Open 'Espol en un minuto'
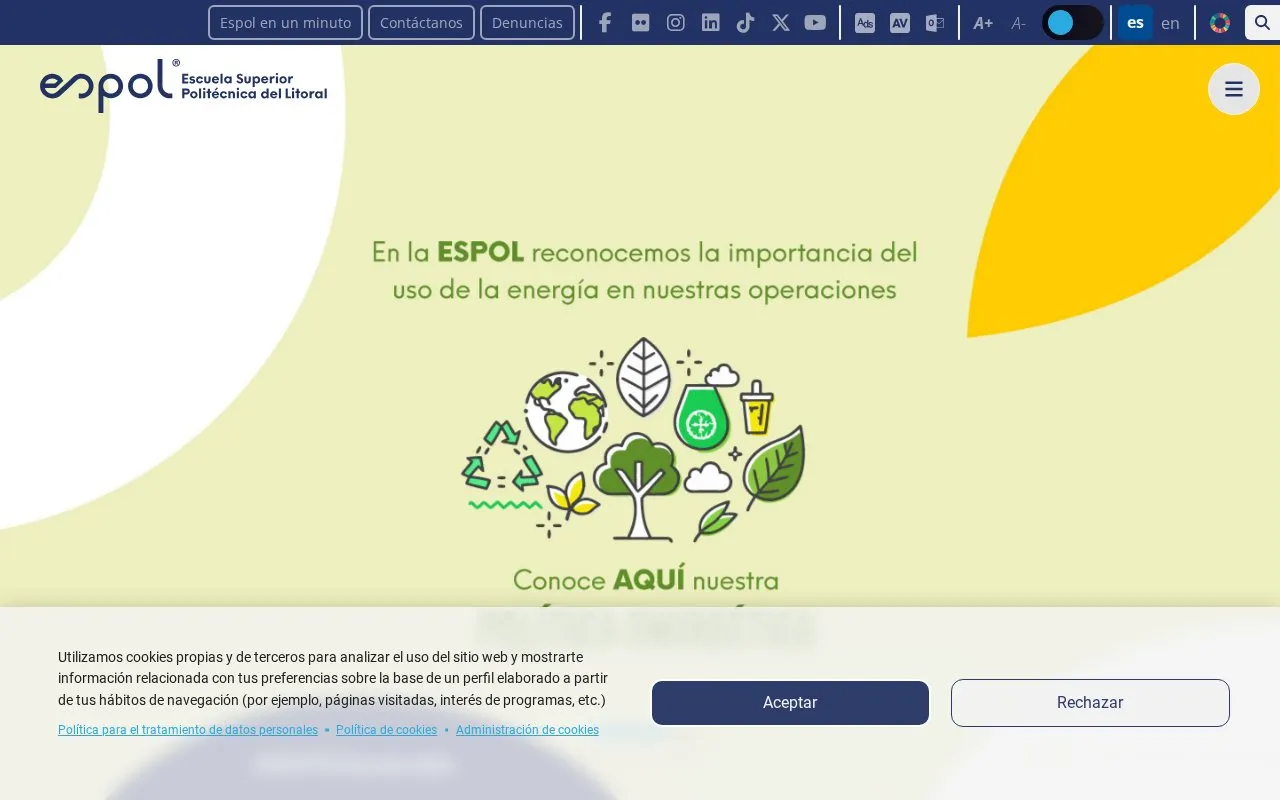Screen dimensions: 1280x800 point(285,22)
